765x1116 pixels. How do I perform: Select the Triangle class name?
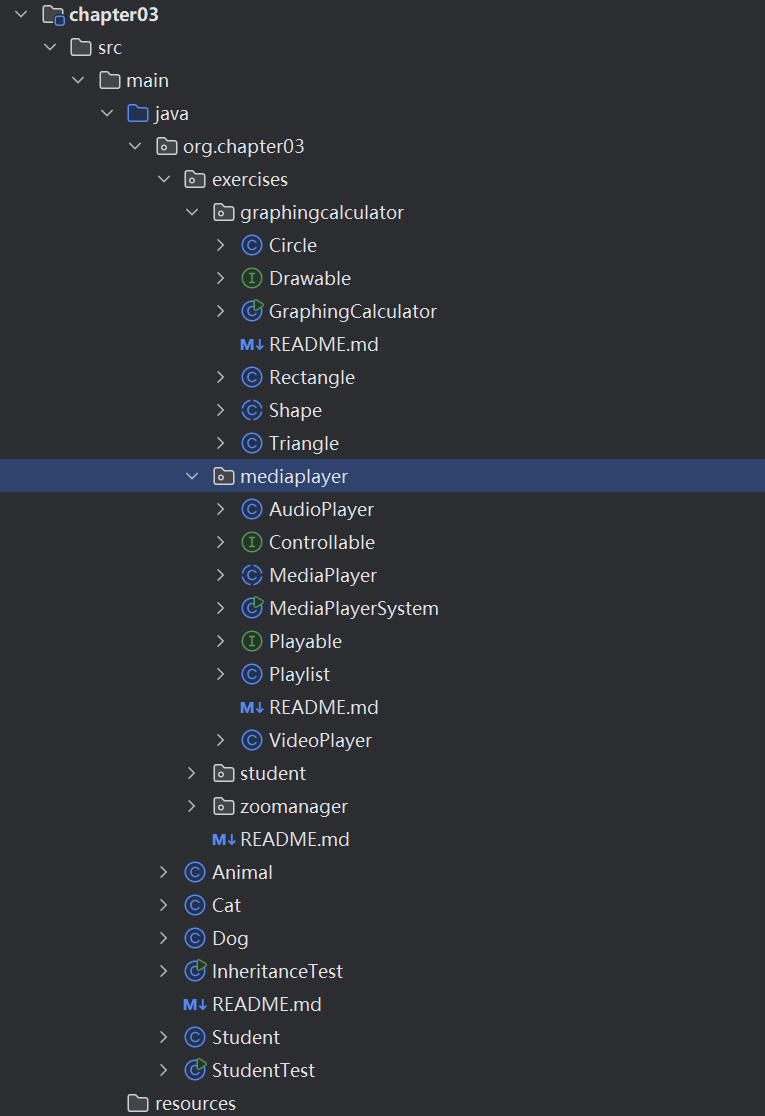tap(304, 444)
